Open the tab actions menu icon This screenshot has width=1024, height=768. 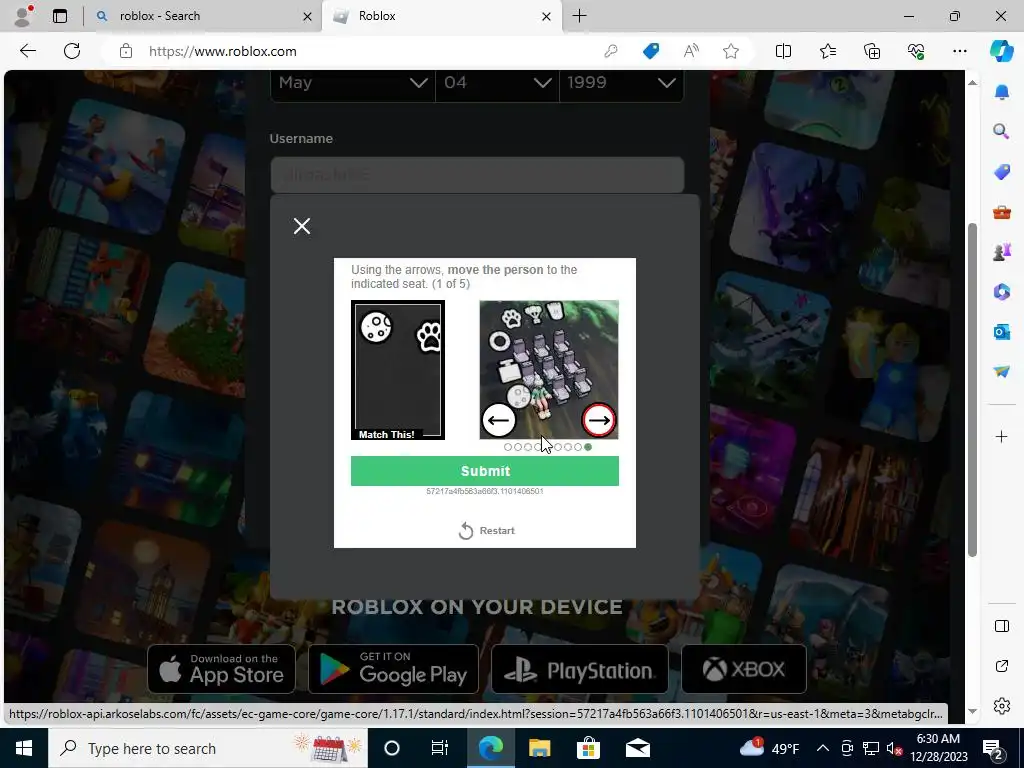point(60,16)
